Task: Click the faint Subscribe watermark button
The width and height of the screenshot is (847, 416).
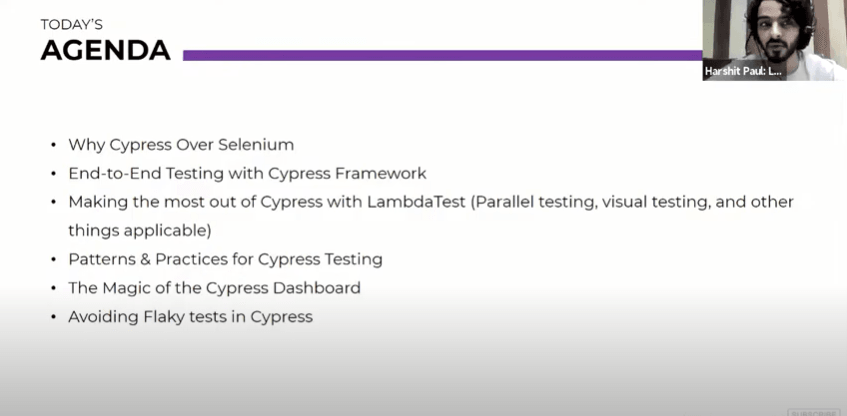Action: [x=812, y=411]
